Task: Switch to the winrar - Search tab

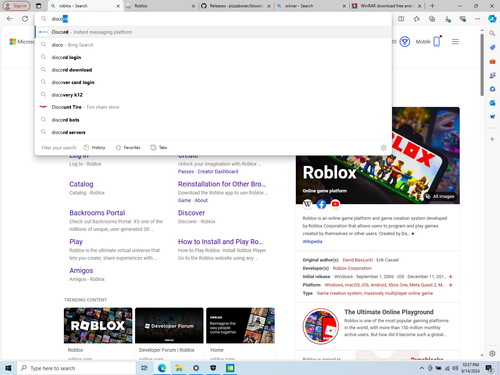Action: [311, 6]
